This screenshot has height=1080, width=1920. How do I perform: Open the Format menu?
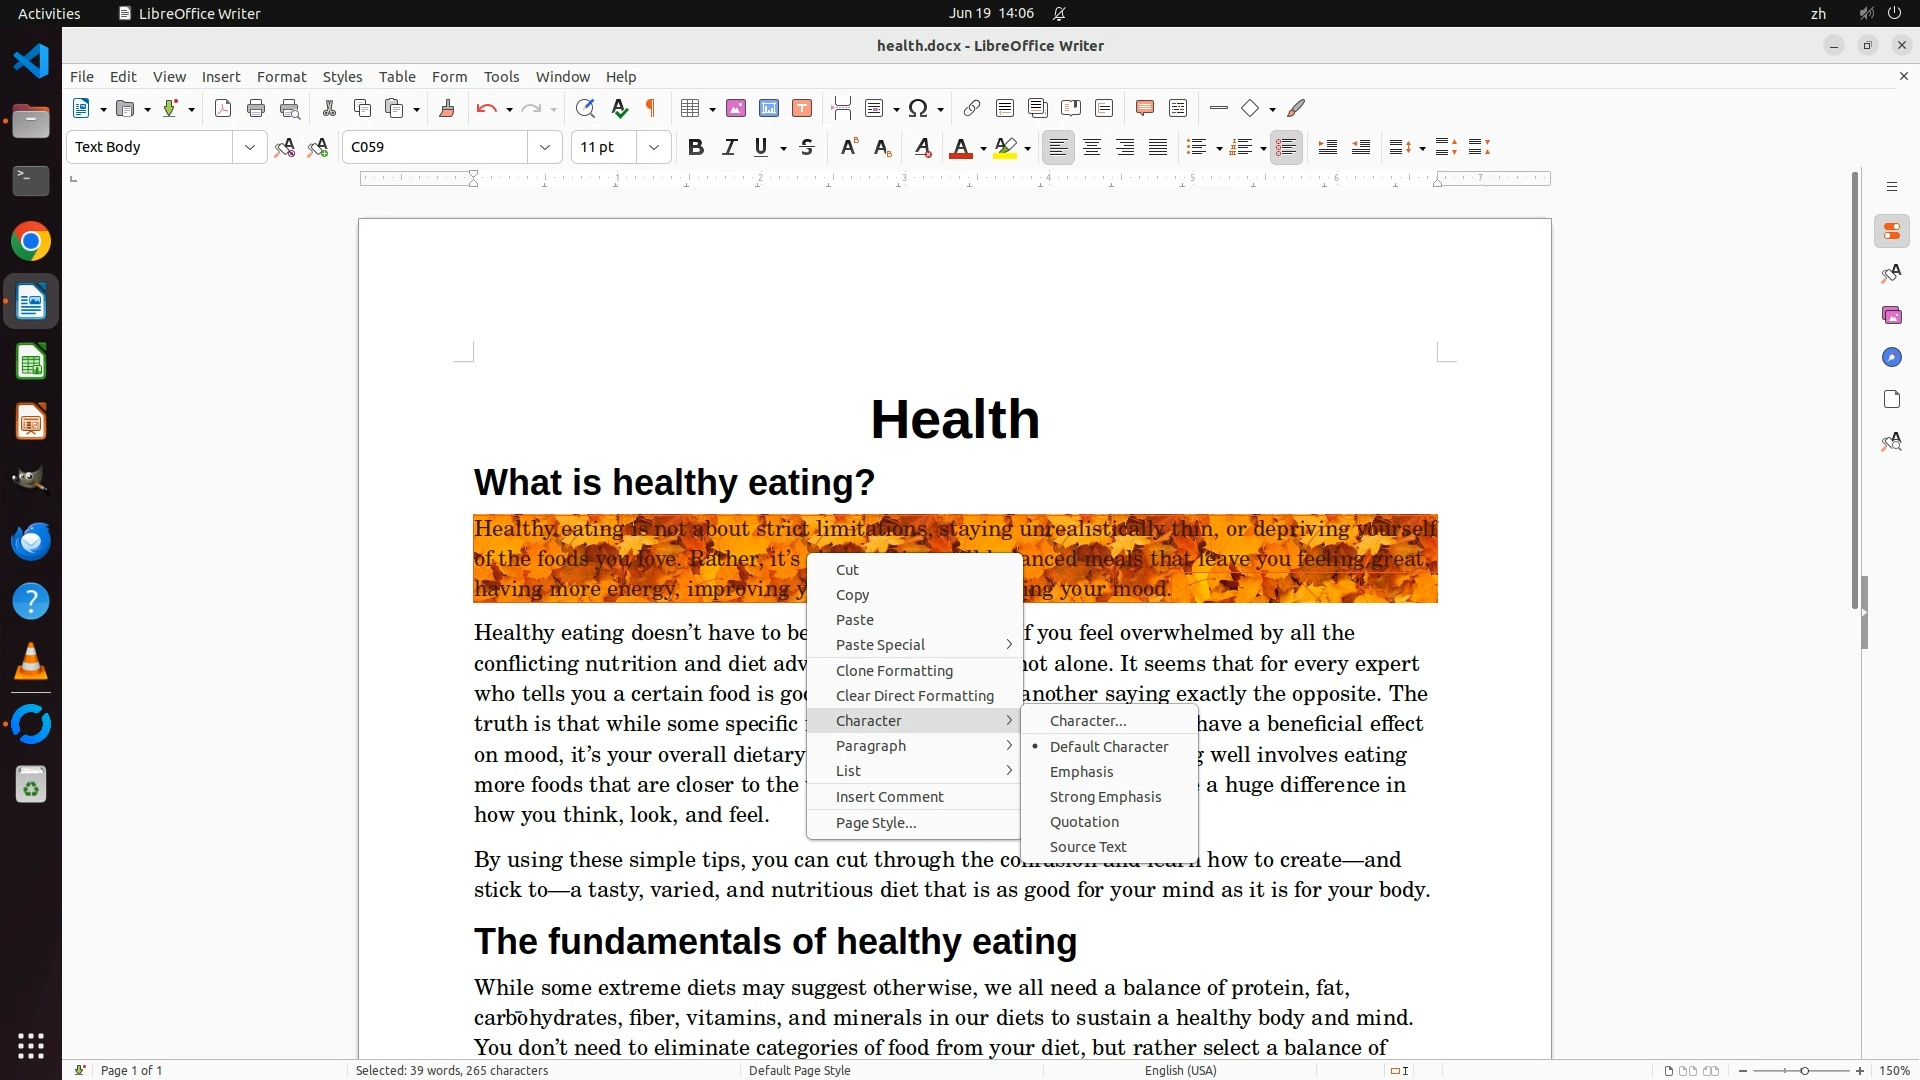pos(281,77)
